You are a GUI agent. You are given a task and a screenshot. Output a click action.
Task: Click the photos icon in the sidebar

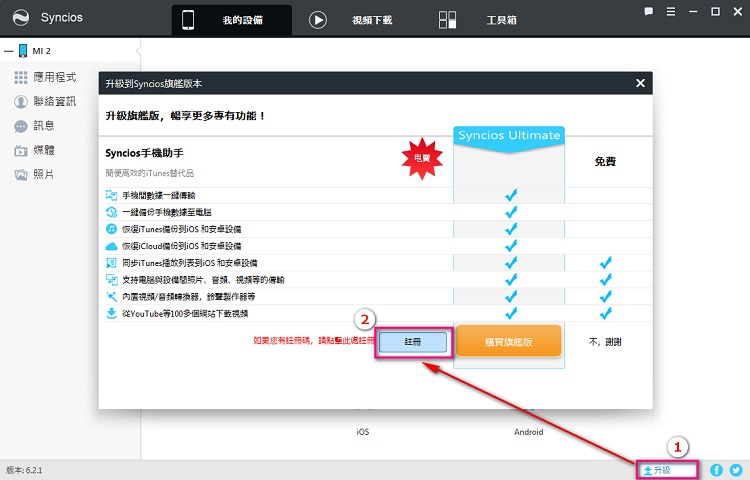click(x=21, y=175)
